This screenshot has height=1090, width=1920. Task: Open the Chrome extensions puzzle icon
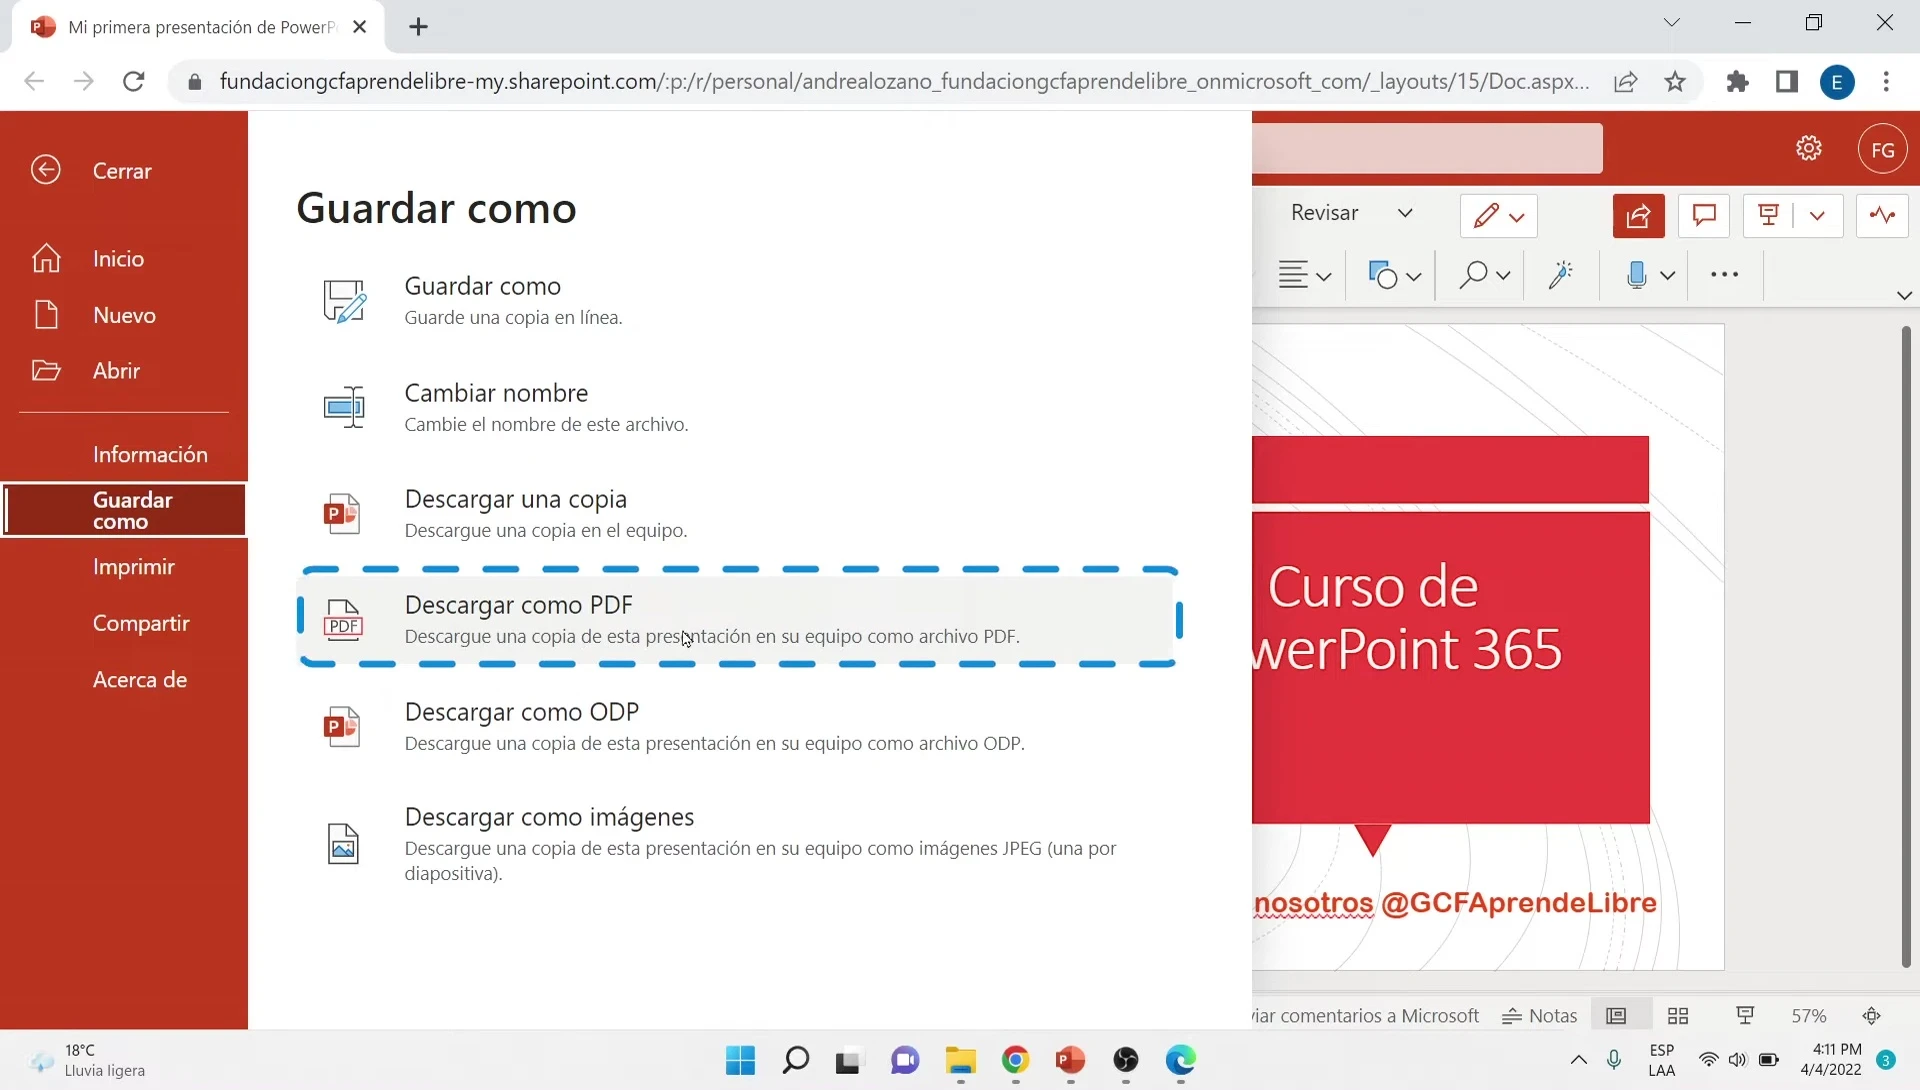pos(1738,82)
